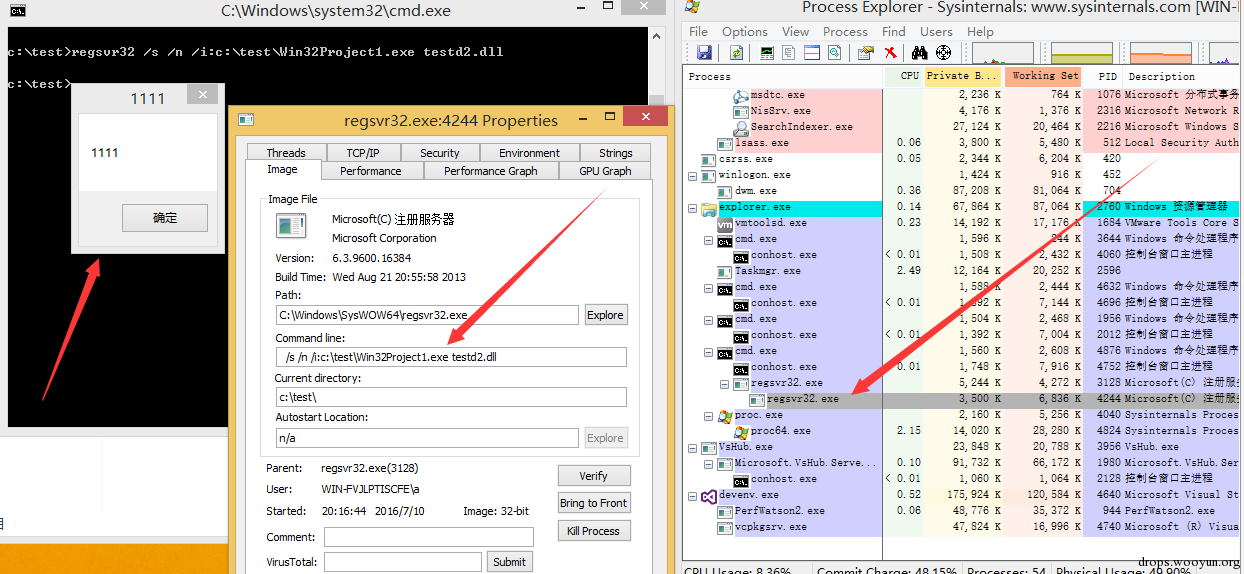Collapse the proc.exe tree node
Screen dimensions: 1244x574
tap(709, 415)
